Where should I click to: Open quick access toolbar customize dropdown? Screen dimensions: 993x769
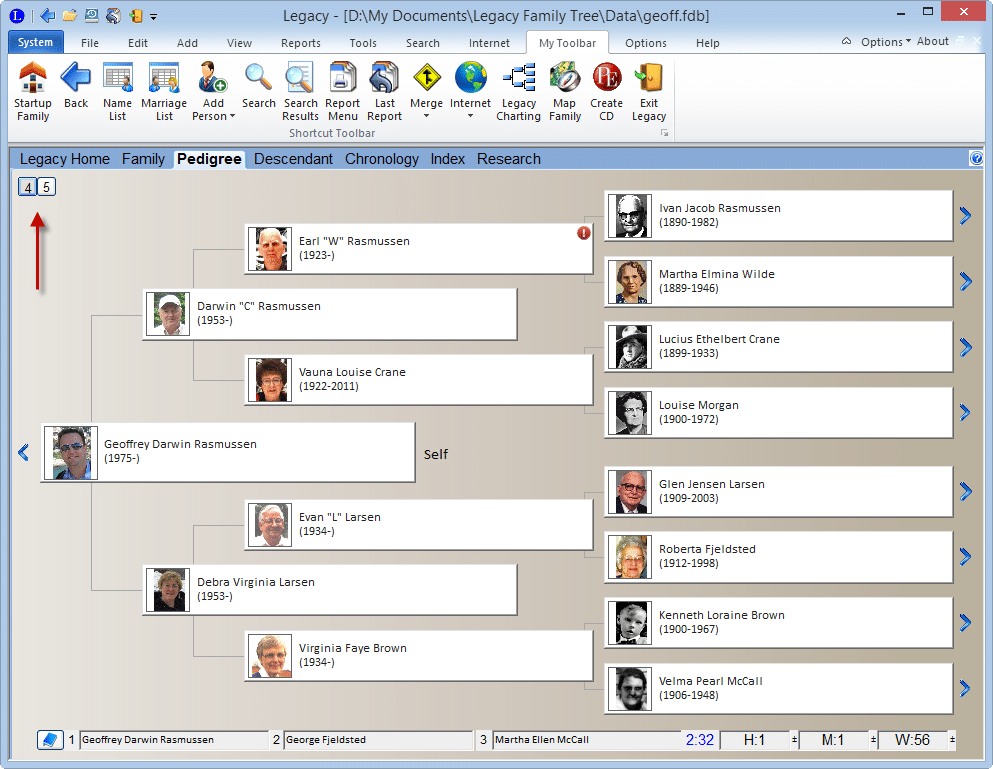click(154, 16)
